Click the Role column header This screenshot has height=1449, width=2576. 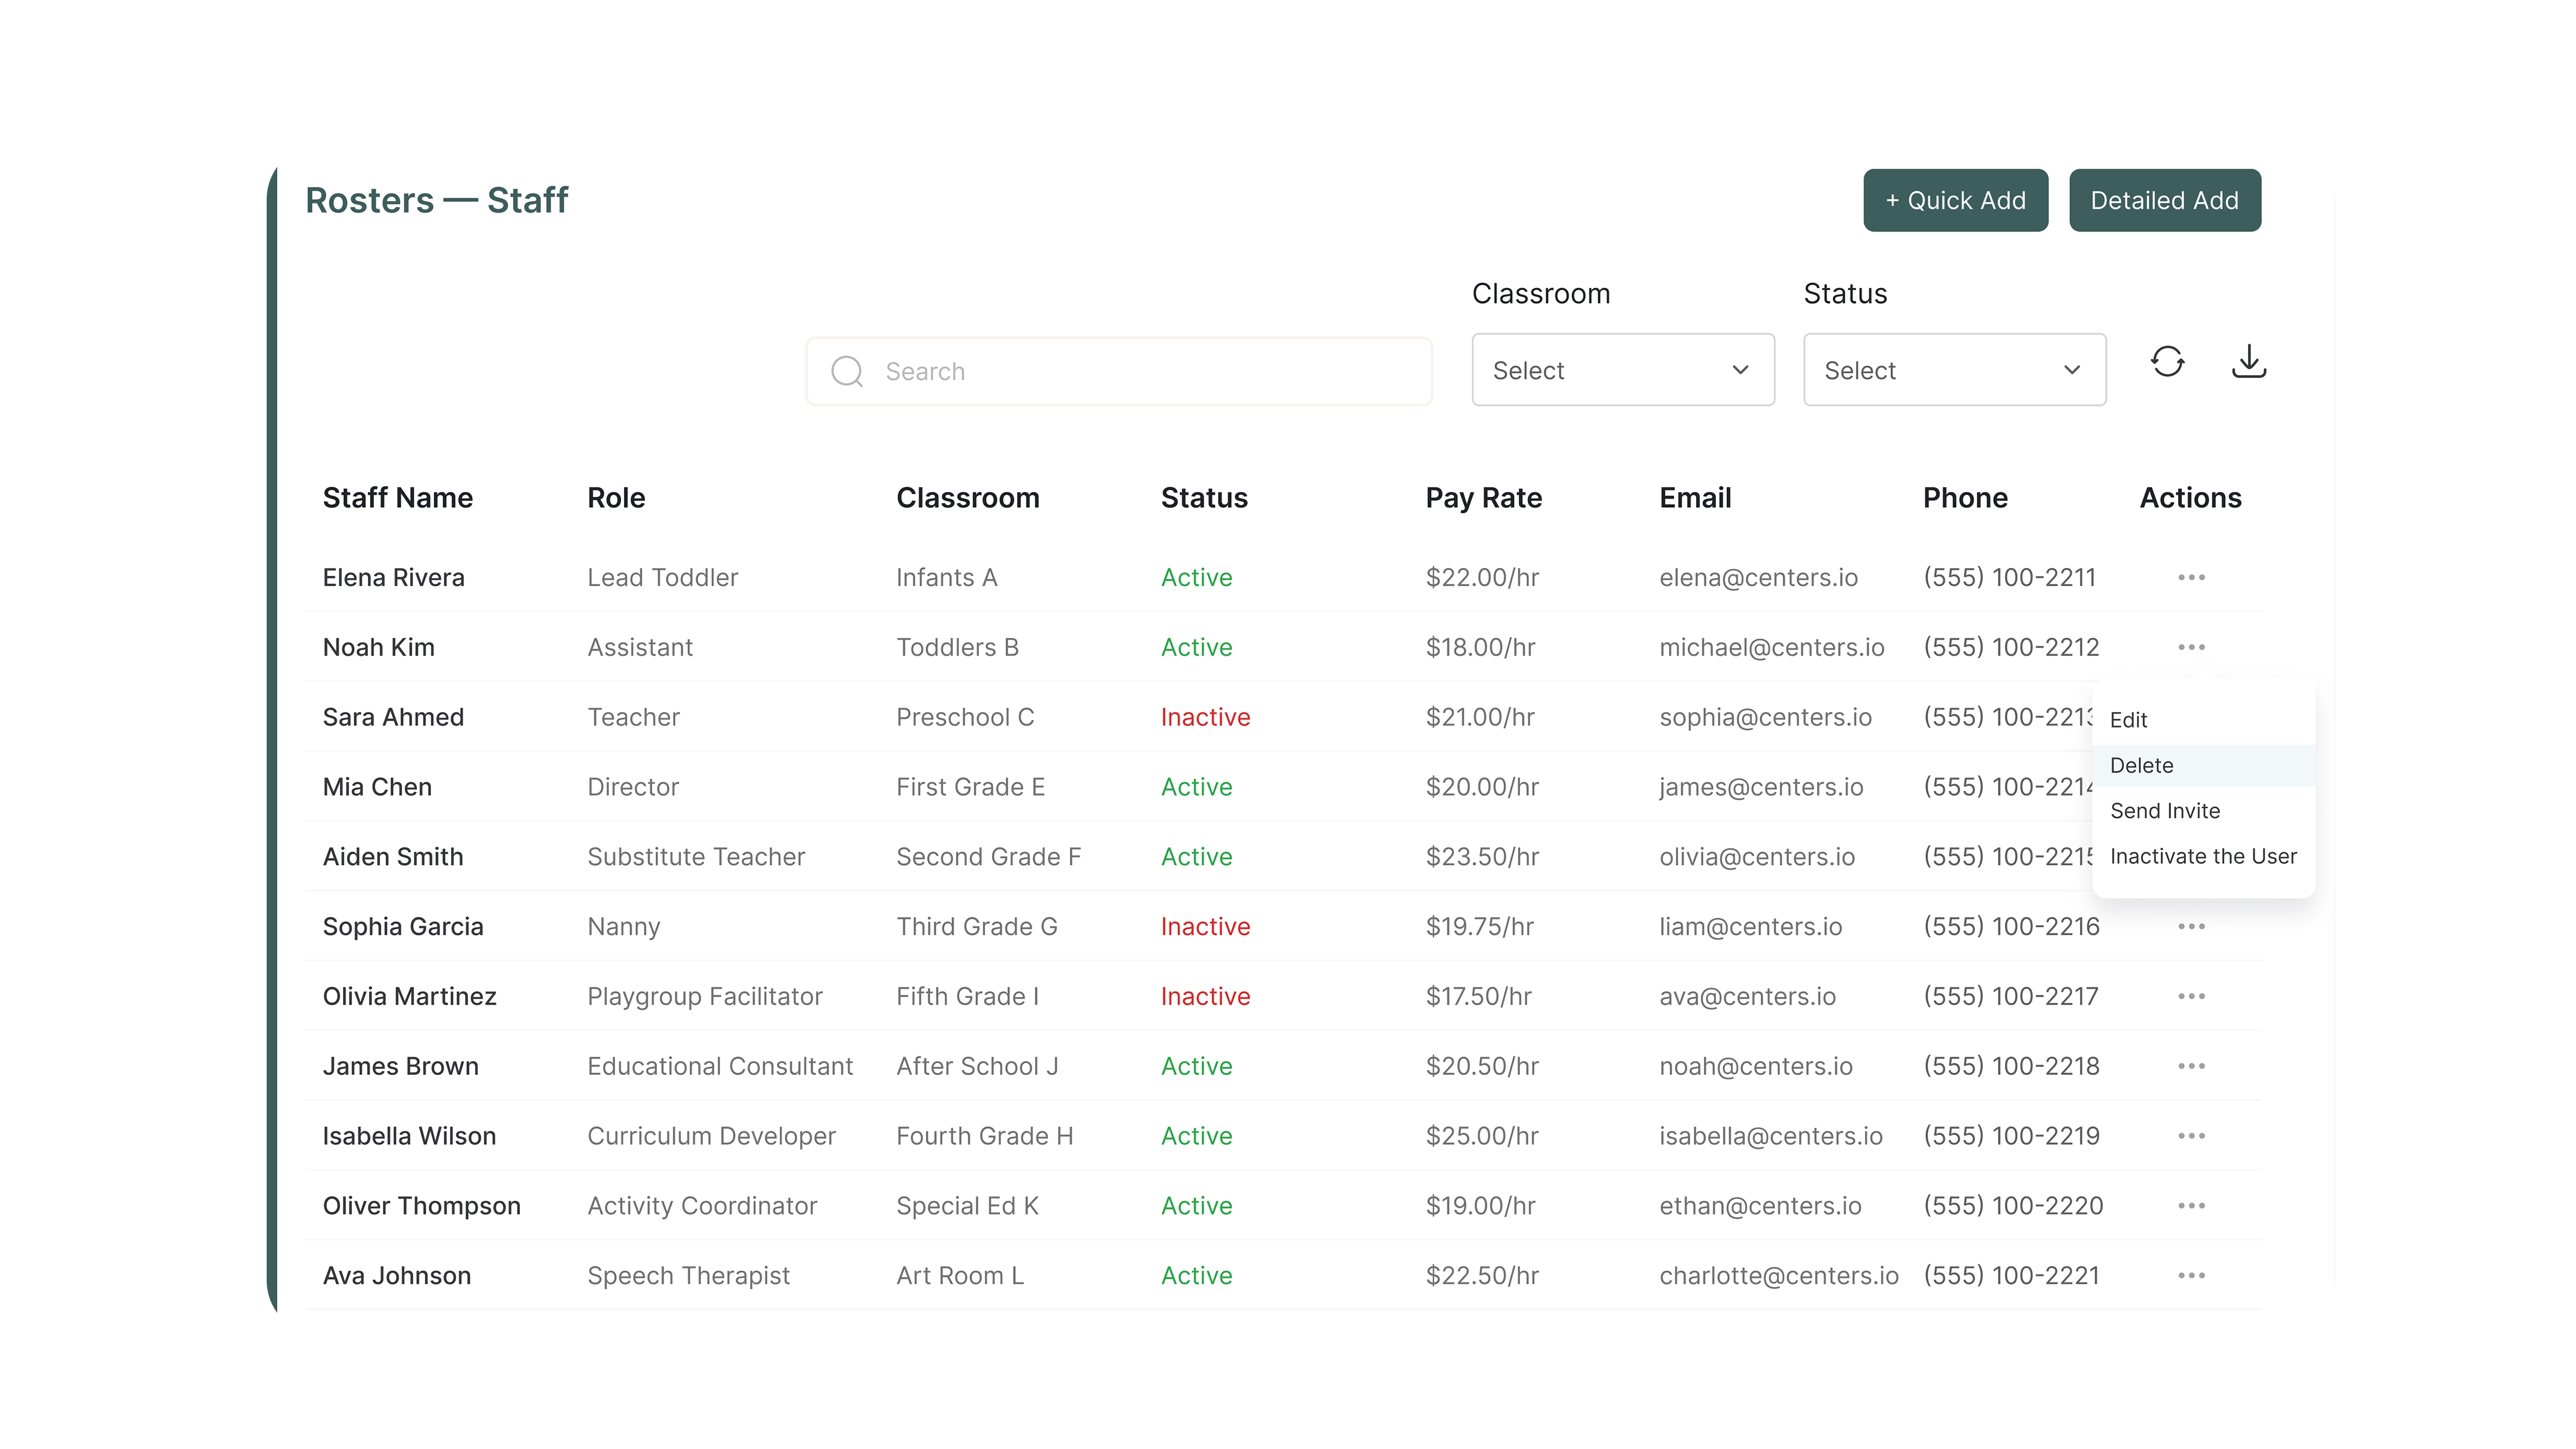(x=616, y=498)
